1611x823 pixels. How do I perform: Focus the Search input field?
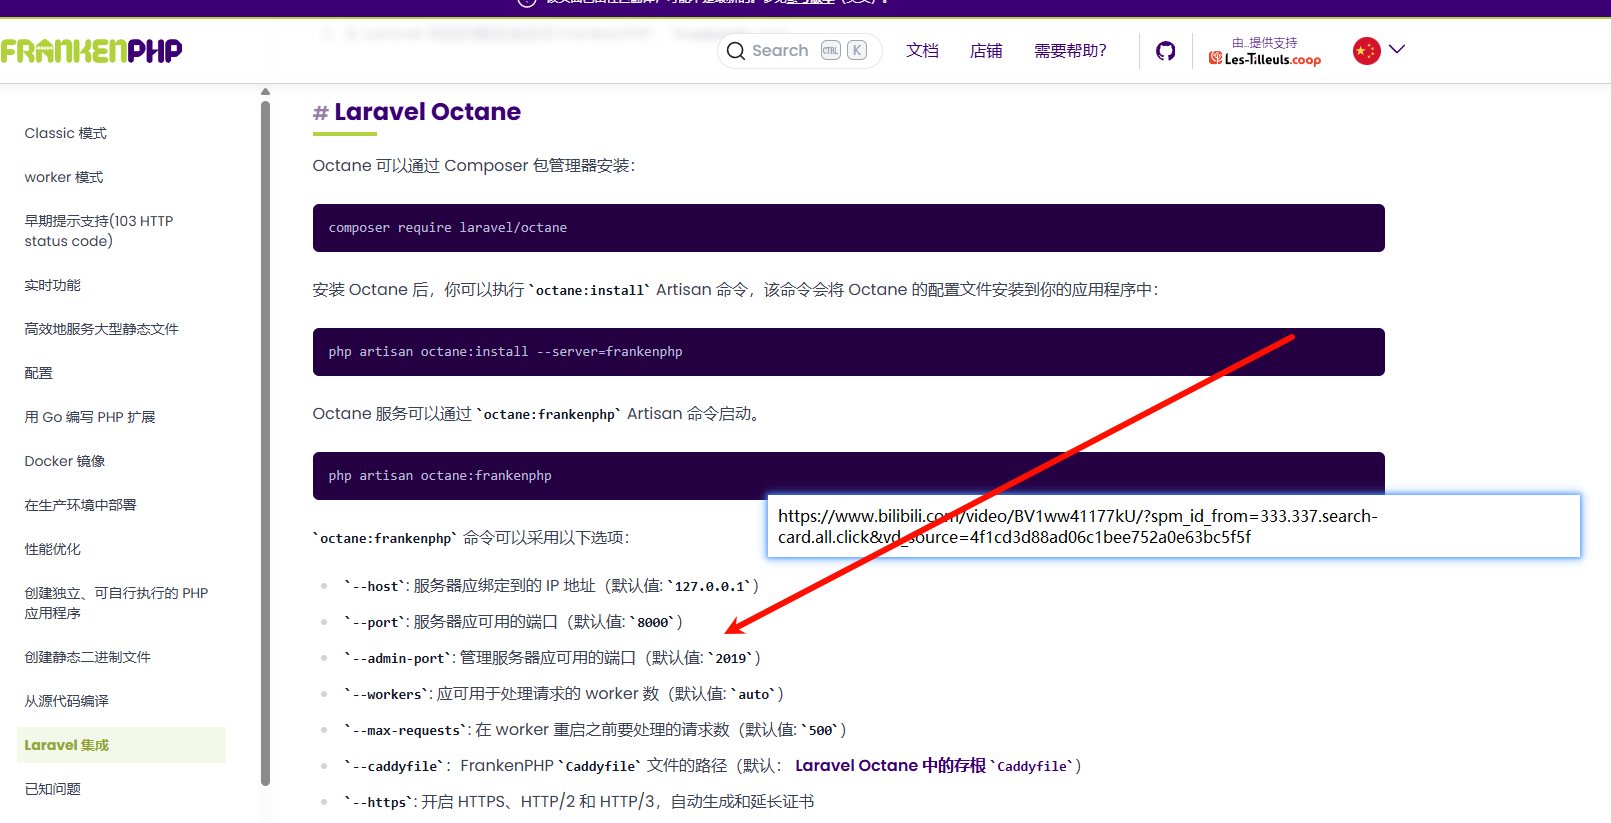coord(782,51)
